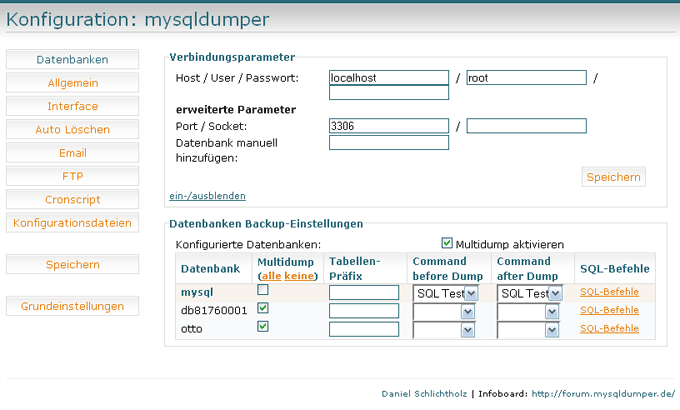This screenshot has width=680, height=410.
Task: Open the Interface settings tab
Action: coord(72,106)
